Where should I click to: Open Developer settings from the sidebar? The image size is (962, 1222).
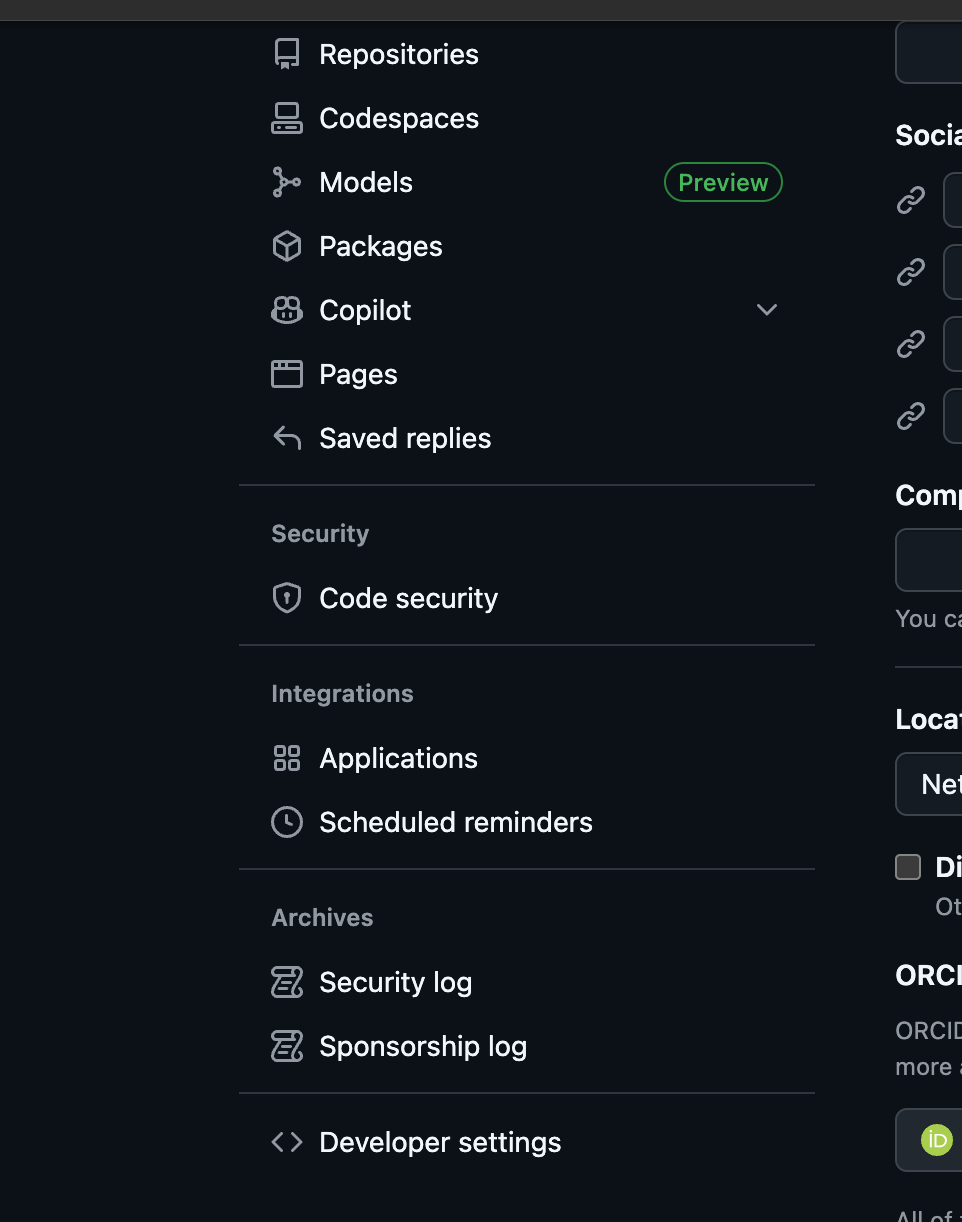[x=440, y=1141]
